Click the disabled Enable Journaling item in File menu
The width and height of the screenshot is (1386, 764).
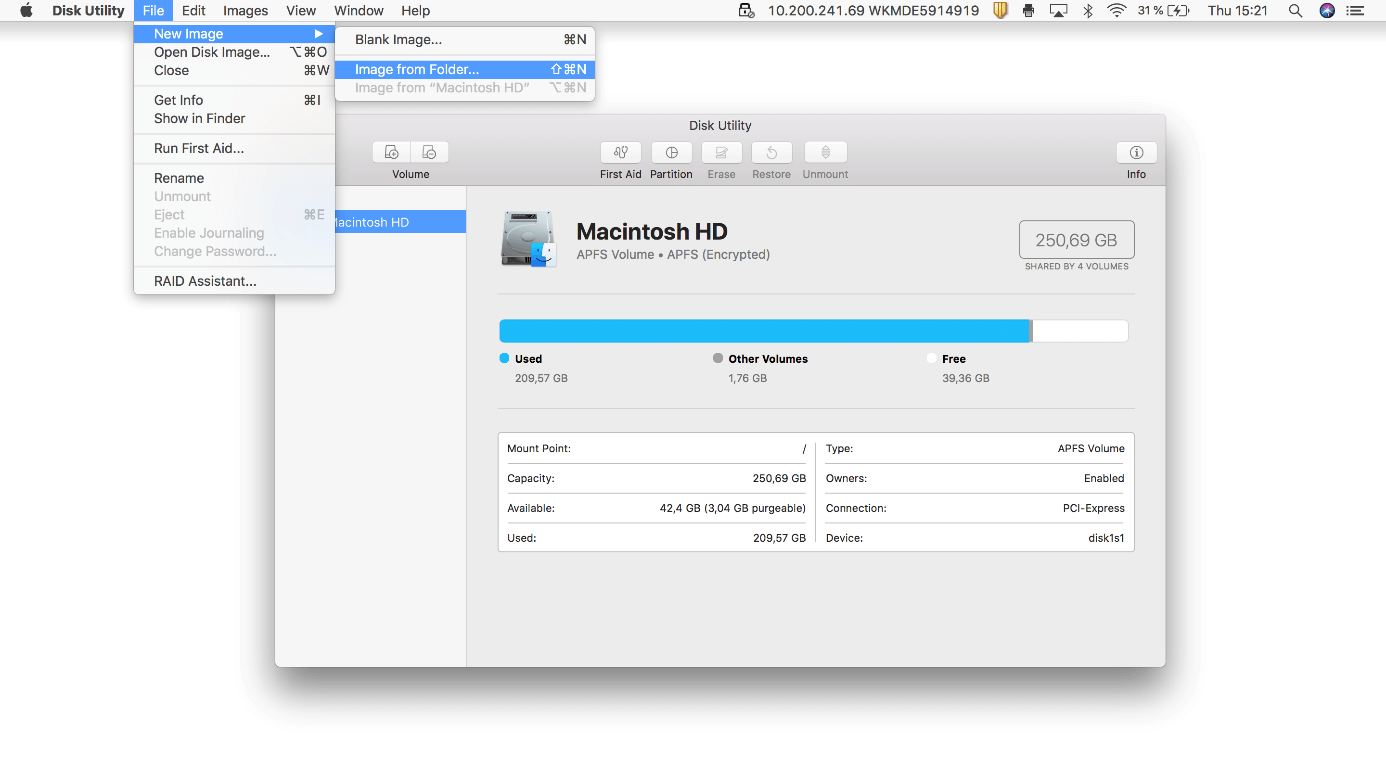click(234, 233)
